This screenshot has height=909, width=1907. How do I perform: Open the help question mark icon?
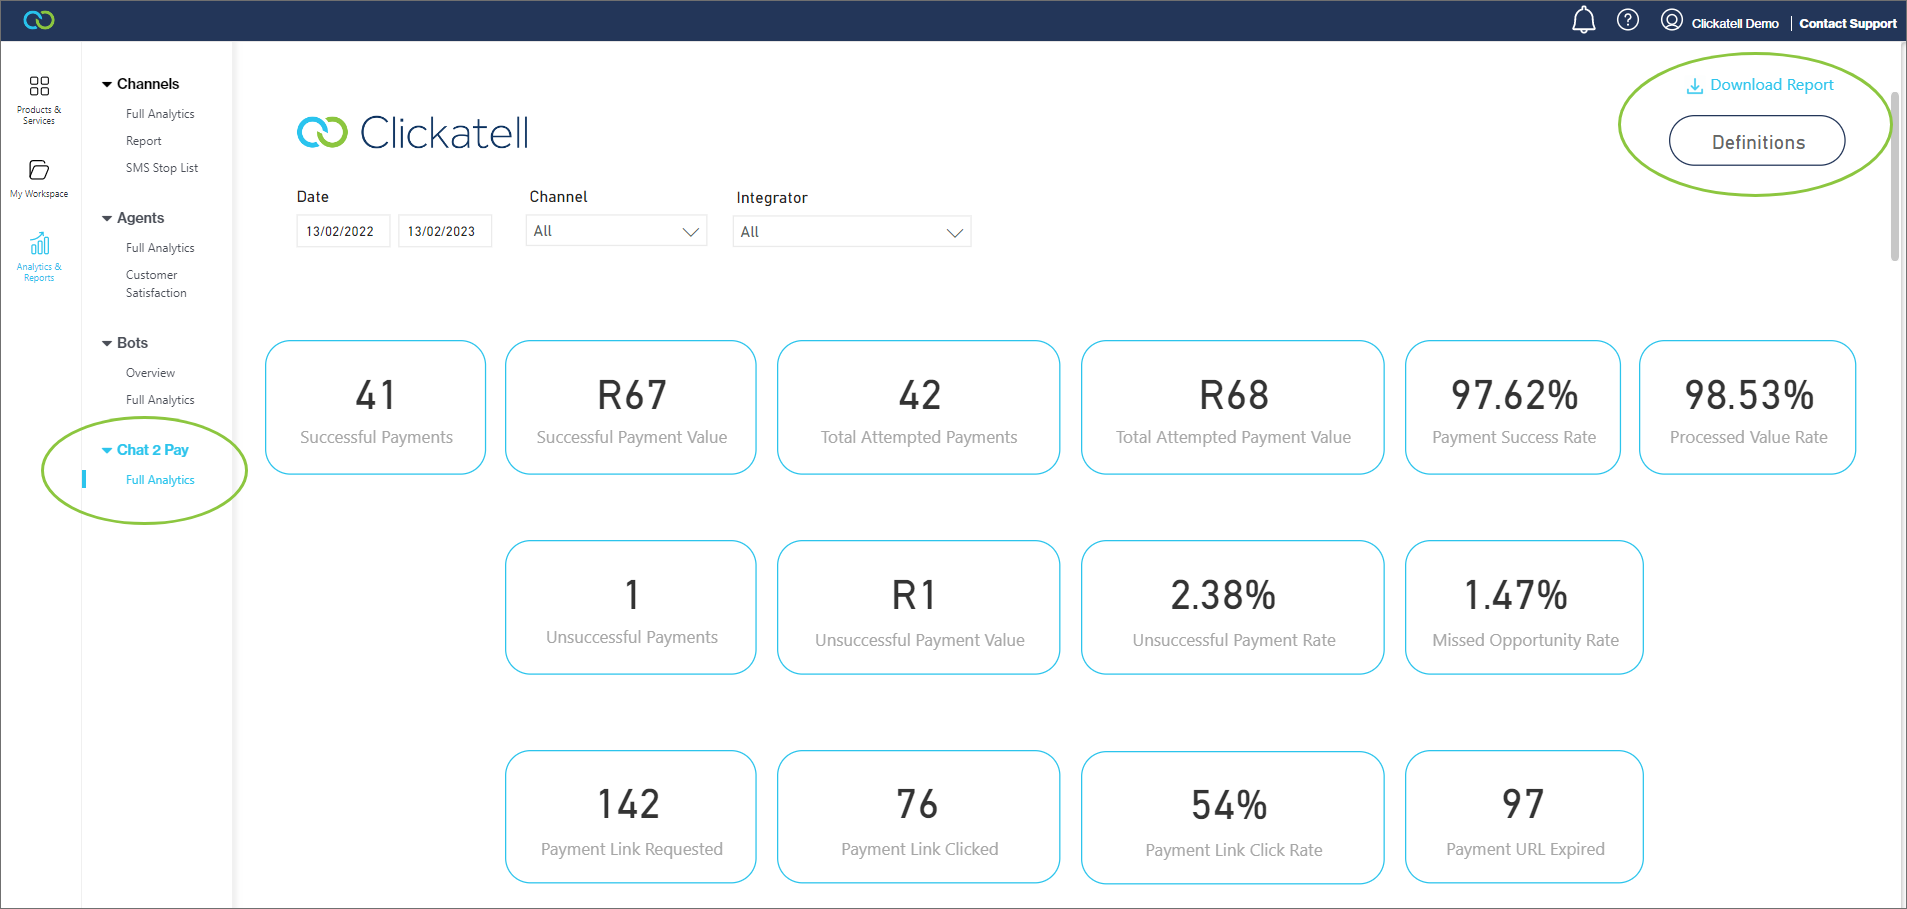(x=1628, y=20)
